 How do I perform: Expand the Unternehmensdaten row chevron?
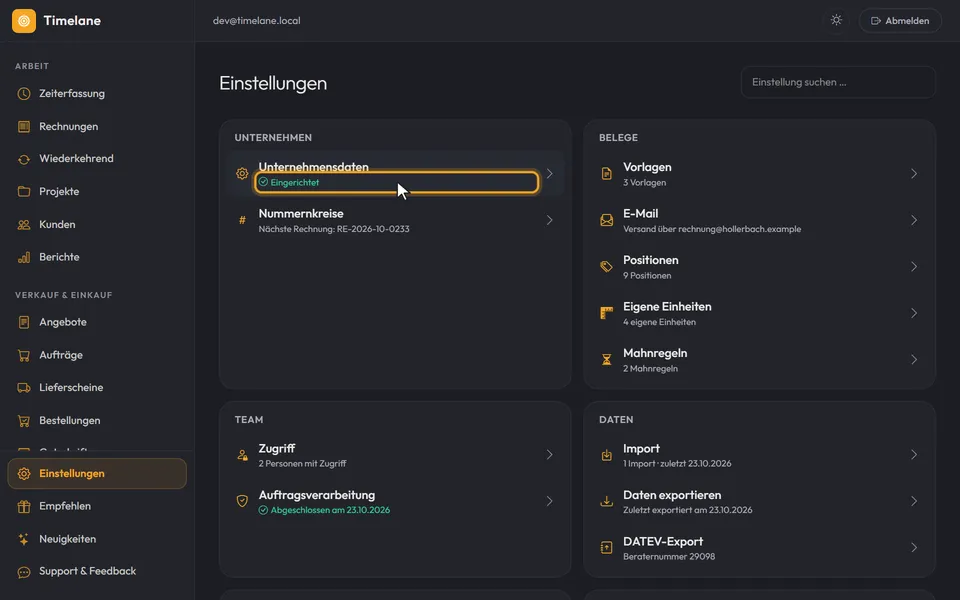(550, 174)
